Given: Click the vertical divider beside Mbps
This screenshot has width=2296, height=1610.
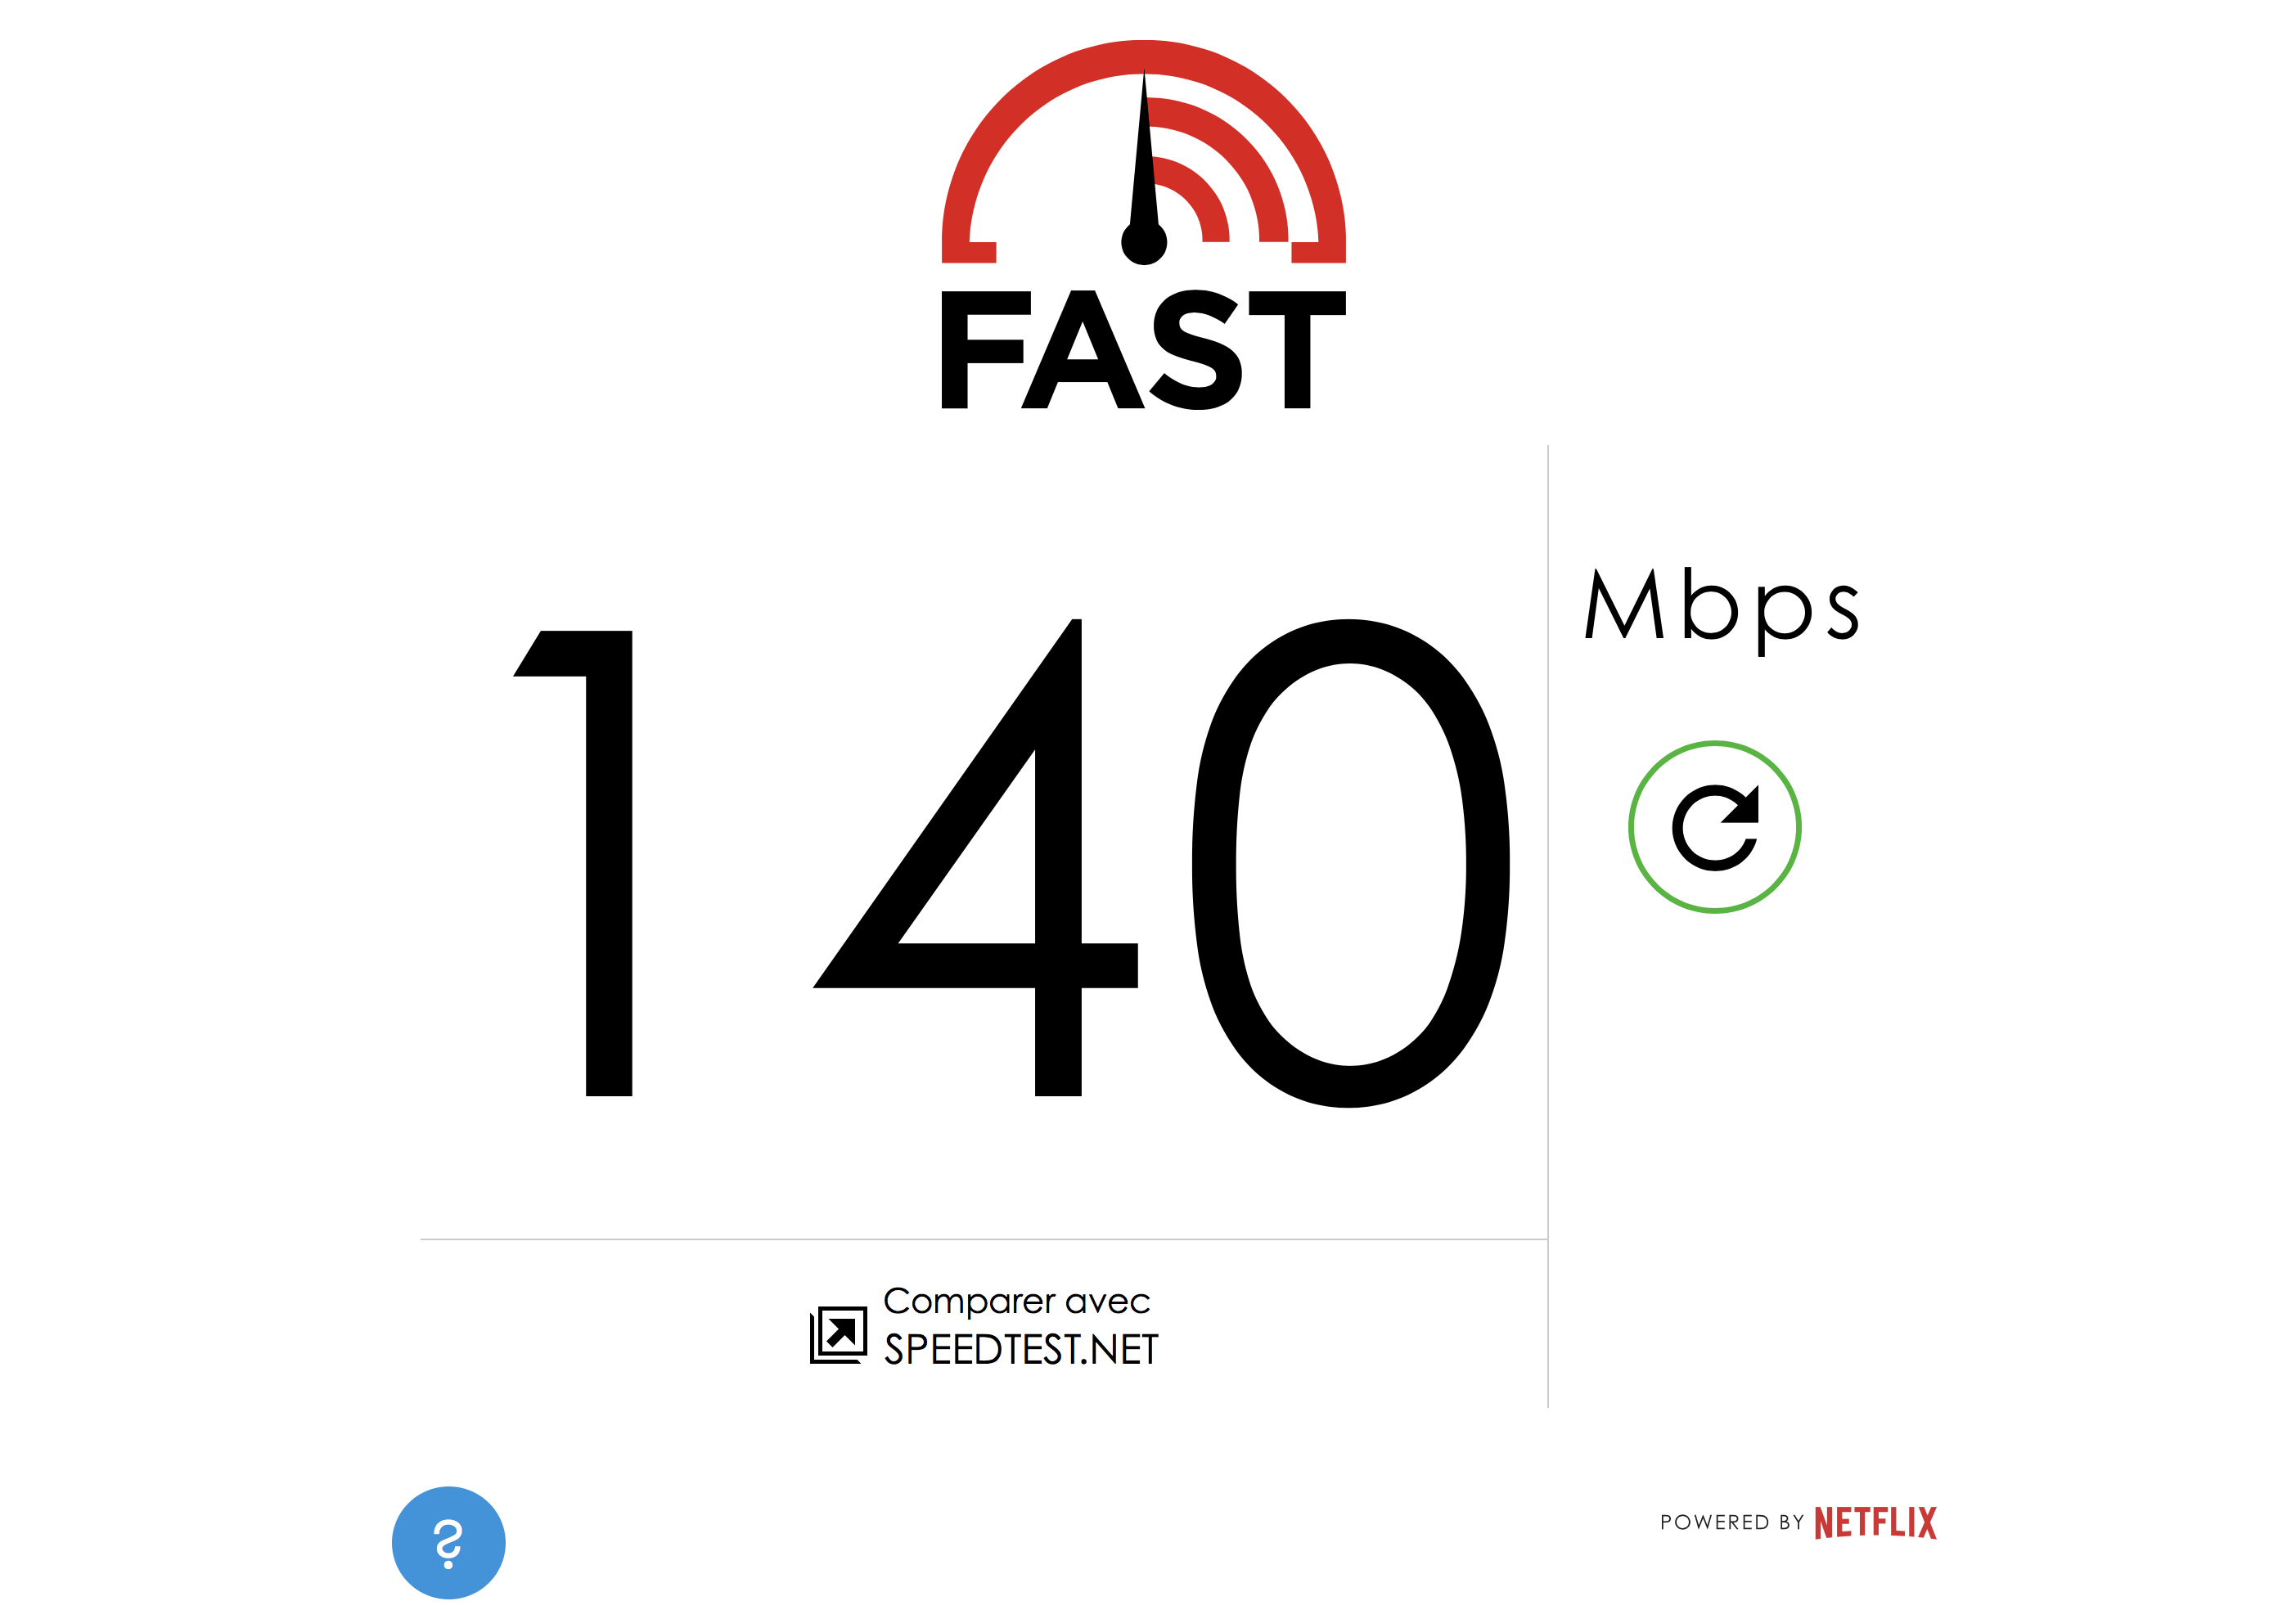Looking at the screenshot, I should pyautogui.click(x=1548, y=926).
